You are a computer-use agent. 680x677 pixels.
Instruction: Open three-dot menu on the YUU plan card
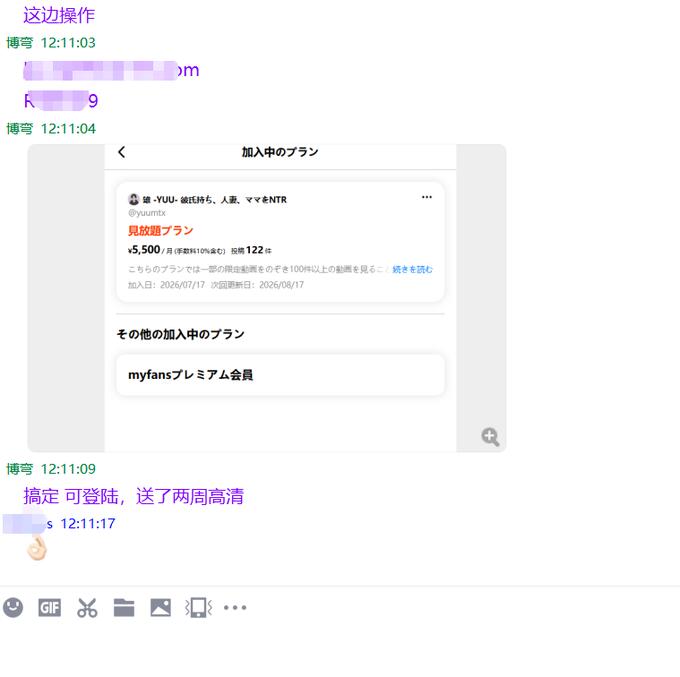427,197
